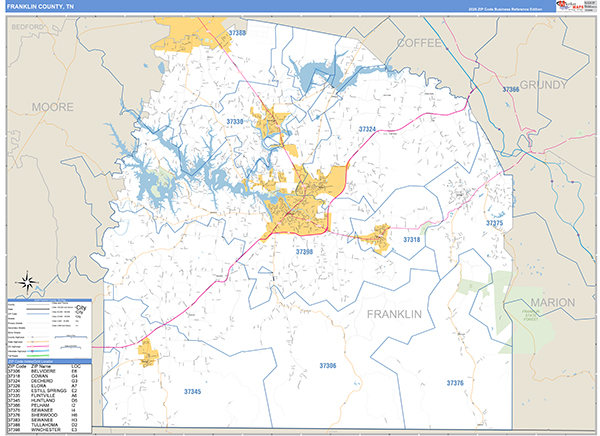
Task: Click the large City legend sample text
Action: pyautogui.click(x=81, y=307)
